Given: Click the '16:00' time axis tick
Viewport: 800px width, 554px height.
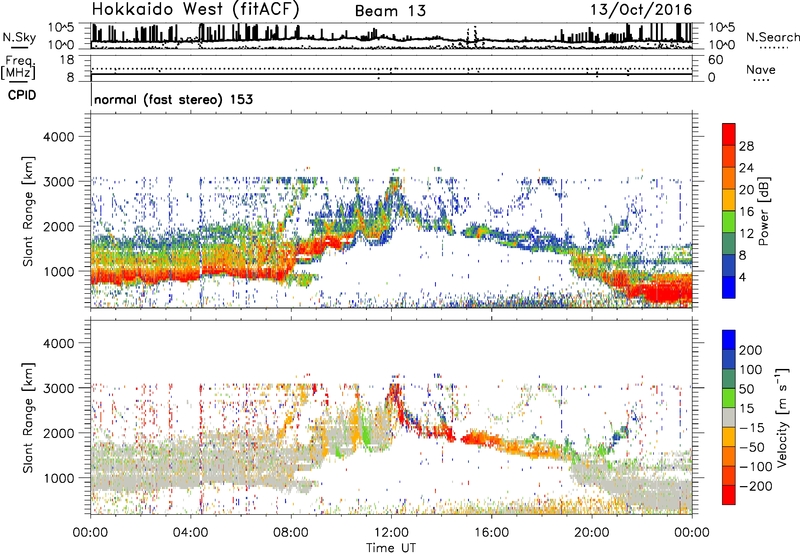Looking at the screenshot, I should tap(491, 533).
